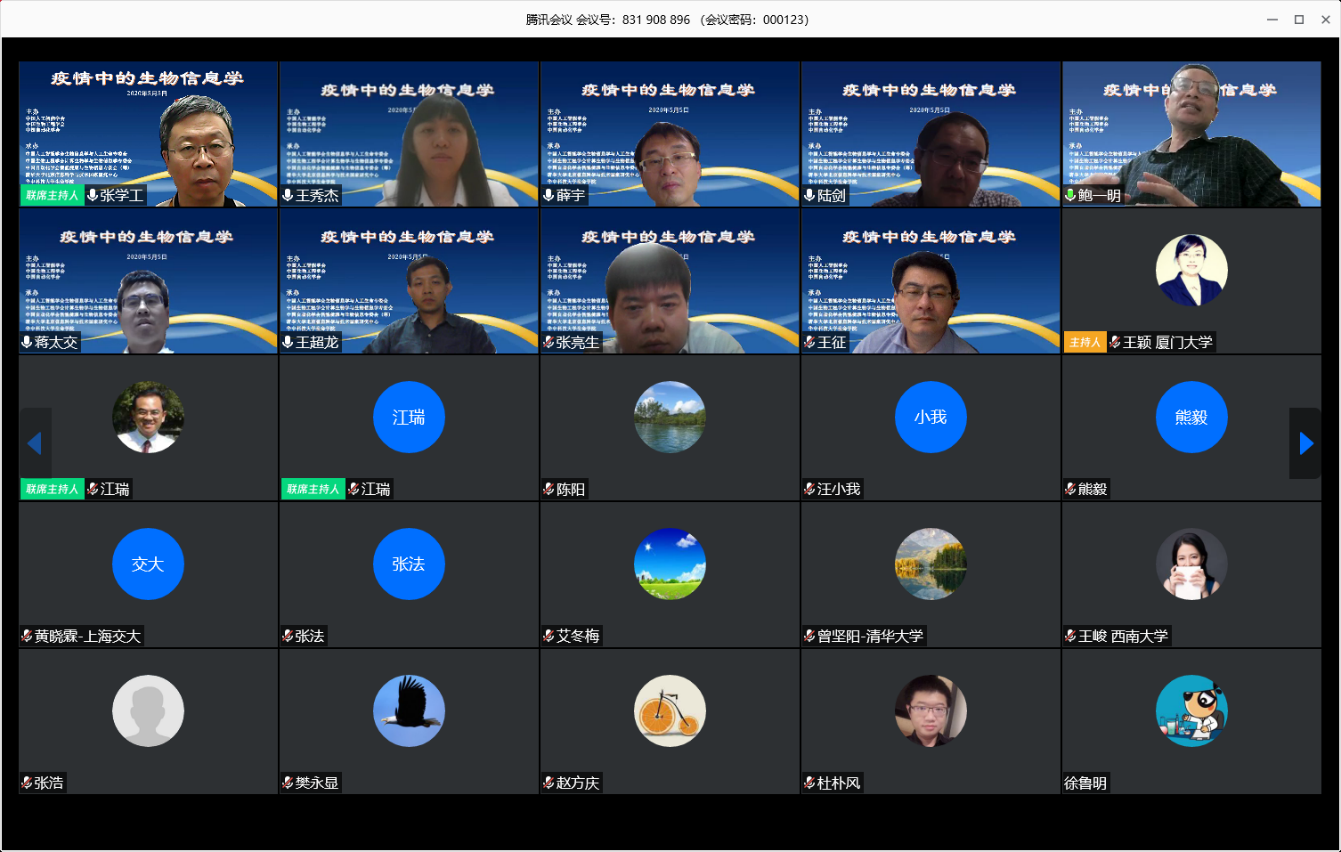Select the blue 熊毅 avatar circle
This screenshot has width=1341, height=852.
(x=1191, y=417)
